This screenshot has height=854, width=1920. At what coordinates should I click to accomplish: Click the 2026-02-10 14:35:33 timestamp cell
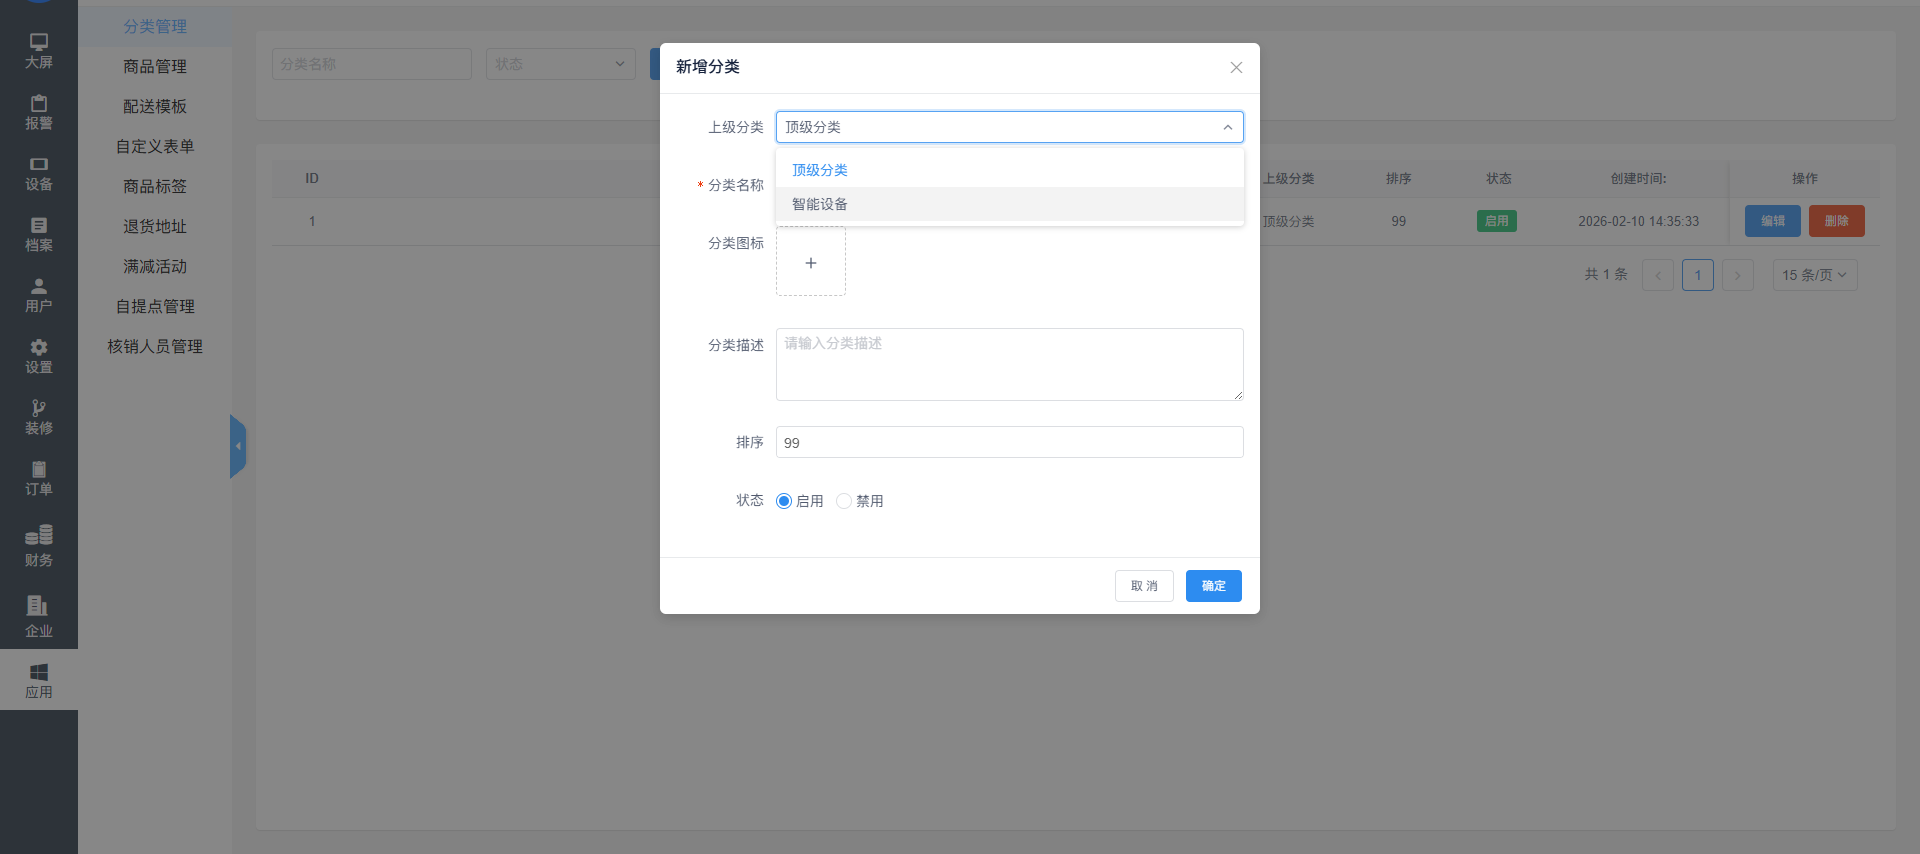[x=1639, y=221]
